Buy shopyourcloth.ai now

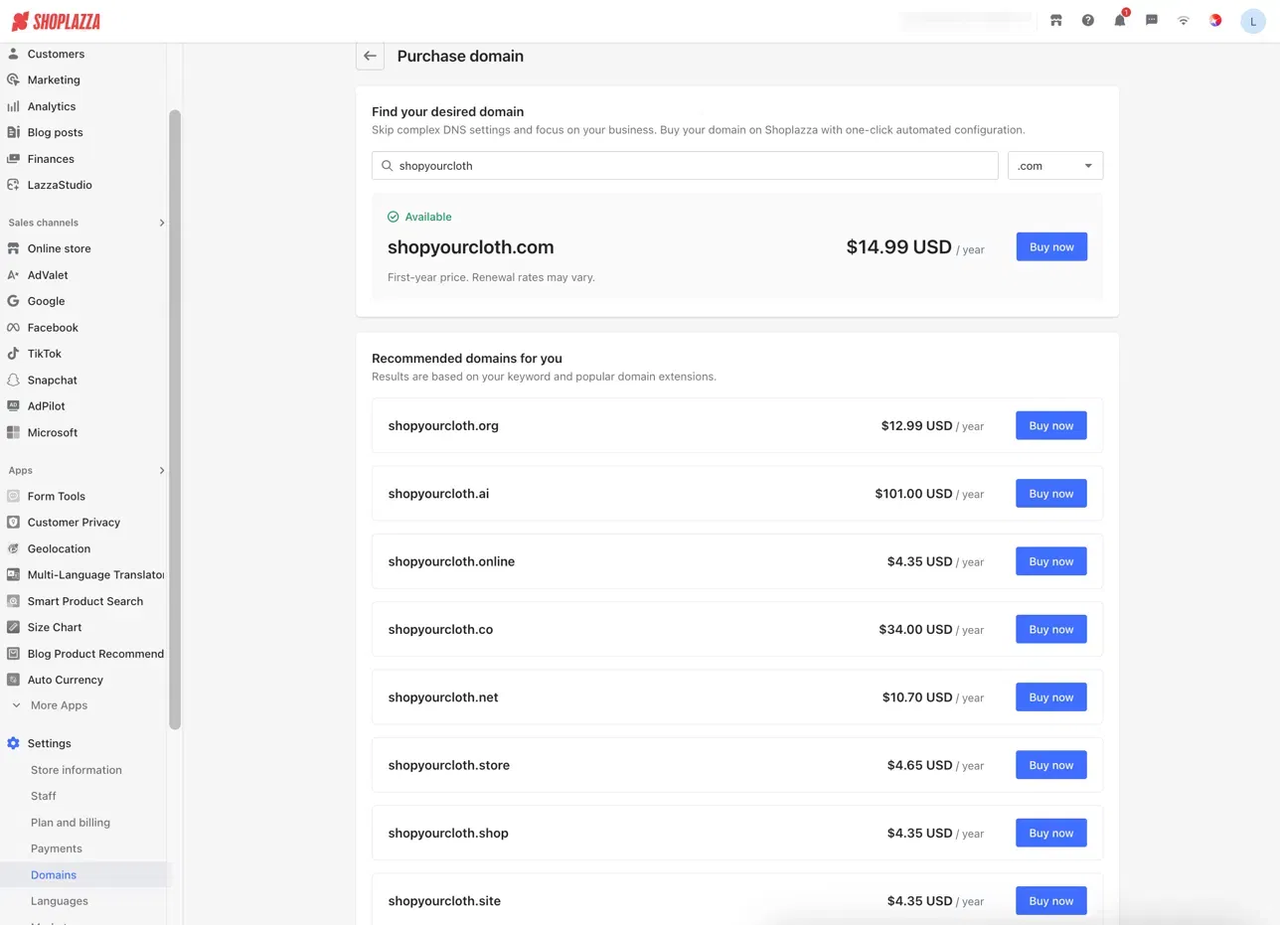coord(1051,494)
